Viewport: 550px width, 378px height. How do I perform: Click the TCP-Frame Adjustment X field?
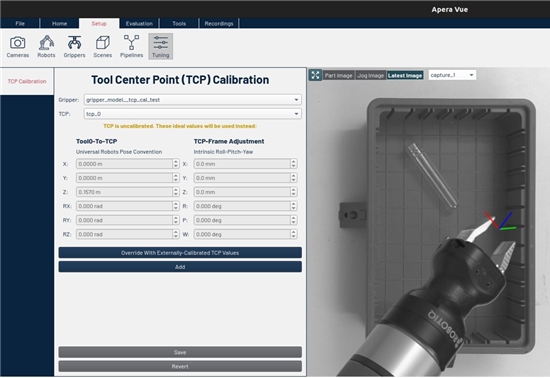[x=242, y=164]
